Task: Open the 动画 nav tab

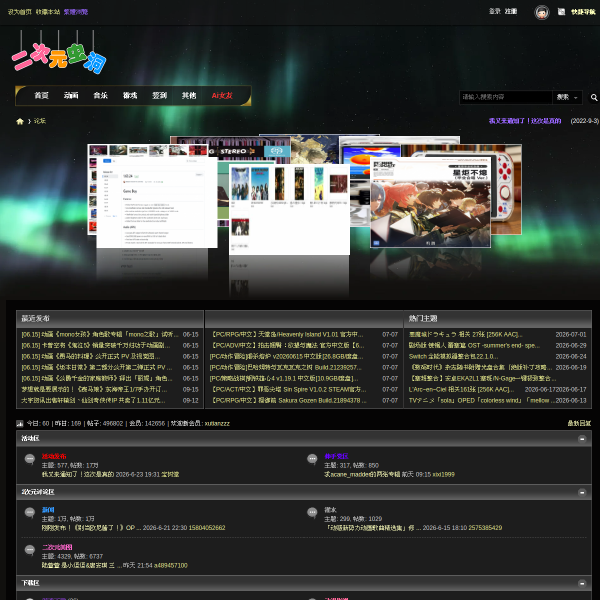Action: 71,95
